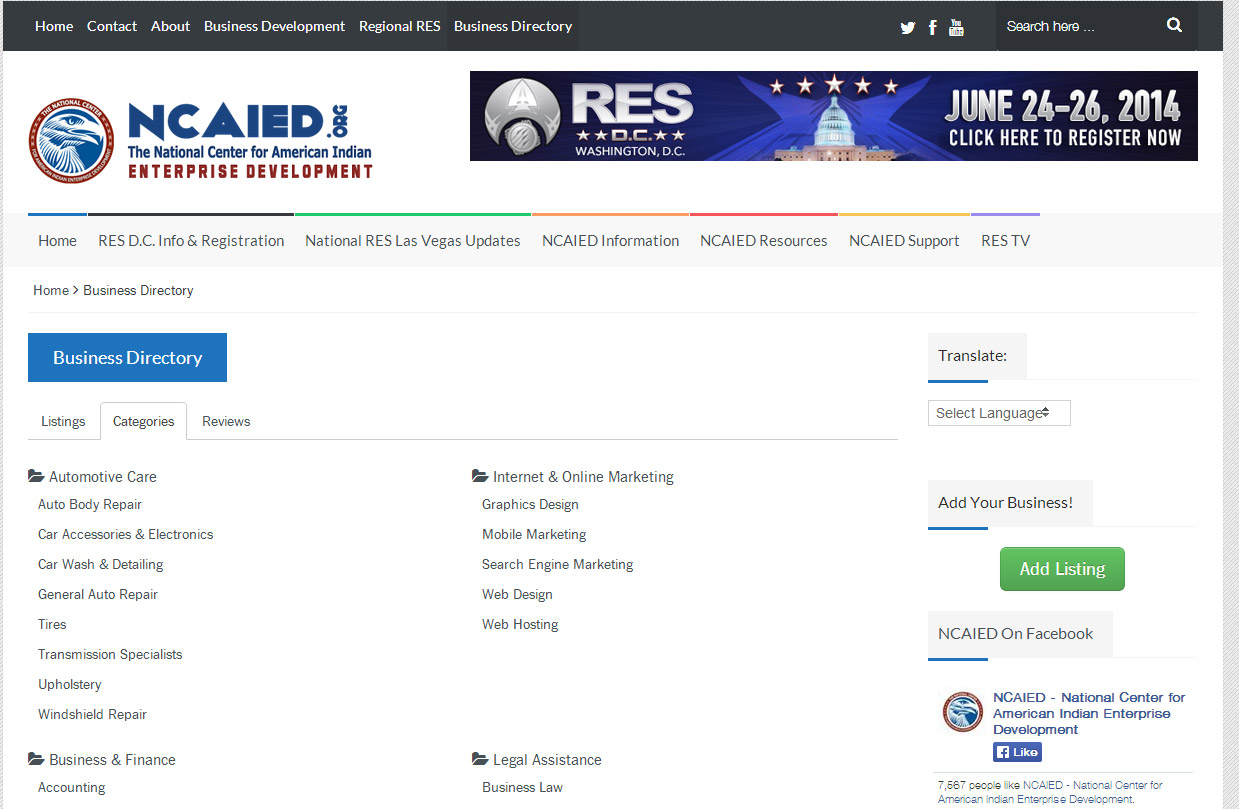
Task: Open the YouTube icon in top bar
Action: click(956, 27)
